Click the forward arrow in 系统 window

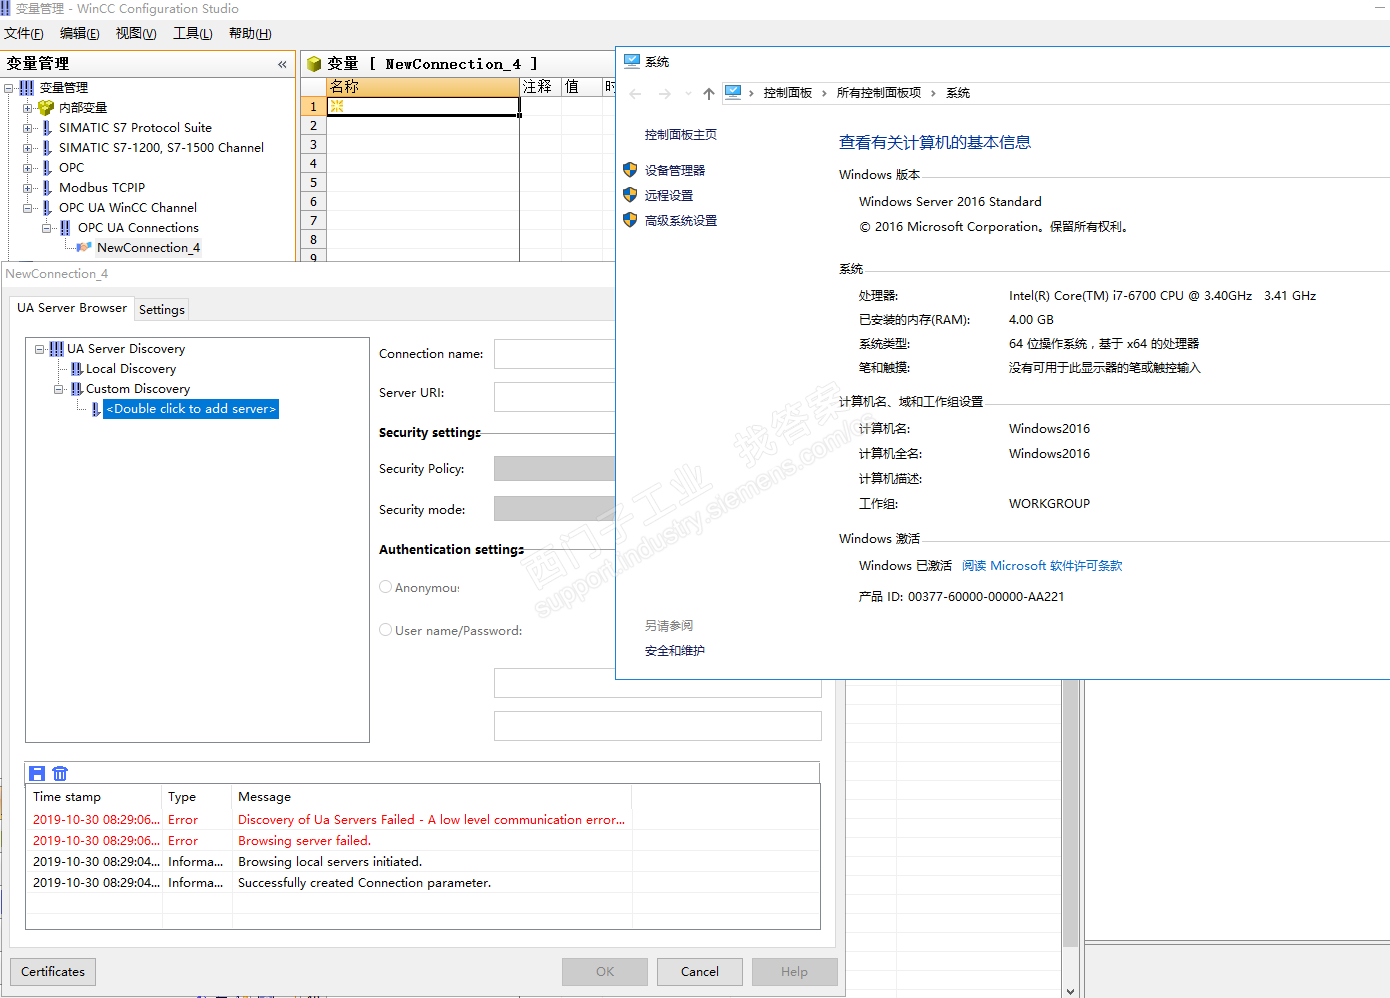pos(665,93)
